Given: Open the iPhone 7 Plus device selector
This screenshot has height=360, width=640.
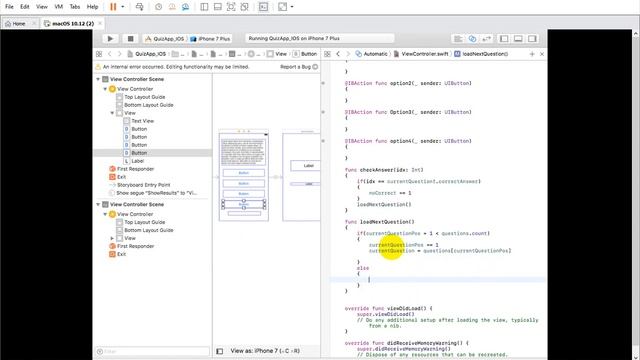Looking at the screenshot, I should click(210, 39).
